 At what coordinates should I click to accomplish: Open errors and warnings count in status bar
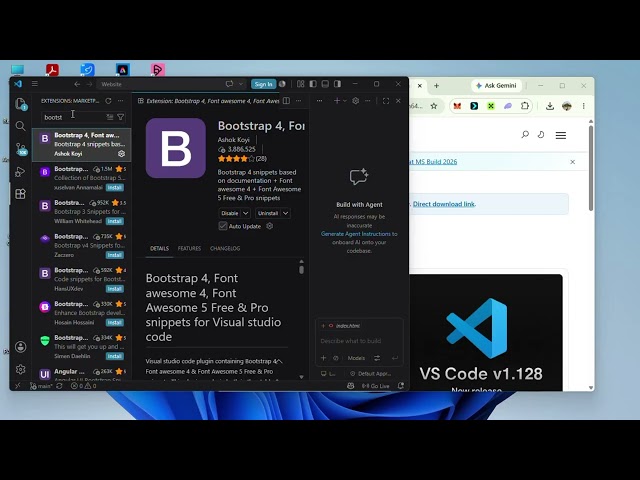click(x=84, y=386)
